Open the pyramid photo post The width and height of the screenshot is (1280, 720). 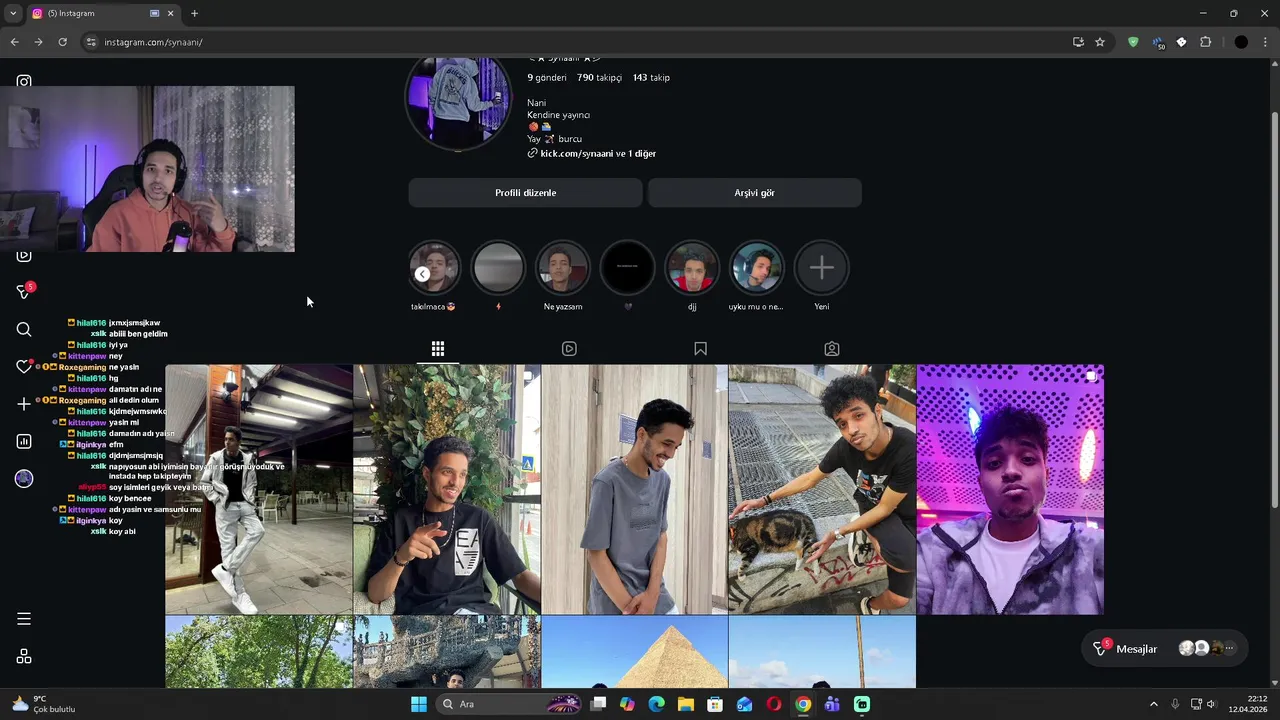pos(635,652)
